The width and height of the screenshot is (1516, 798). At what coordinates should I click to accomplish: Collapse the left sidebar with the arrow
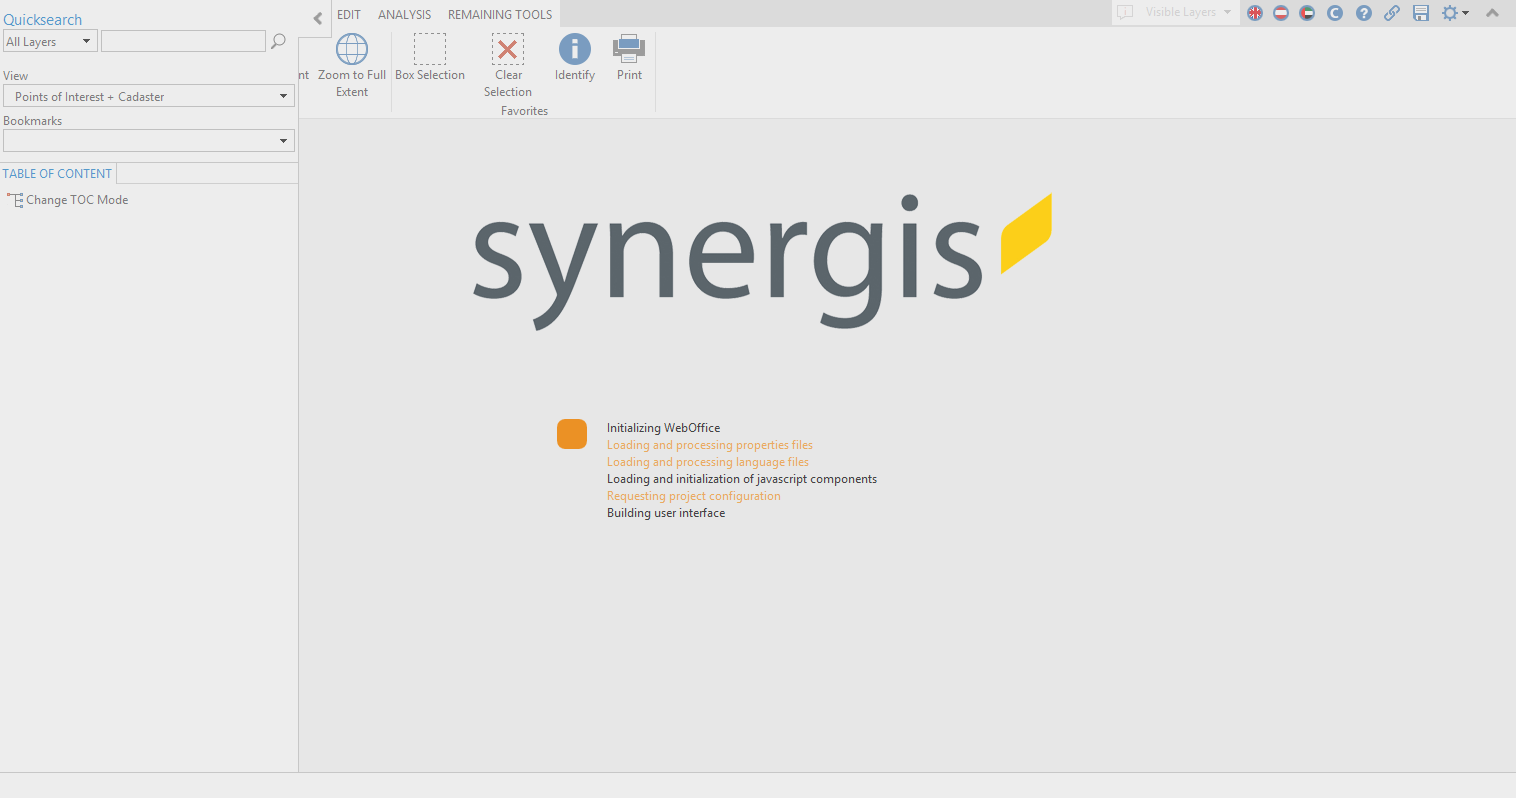click(x=316, y=17)
